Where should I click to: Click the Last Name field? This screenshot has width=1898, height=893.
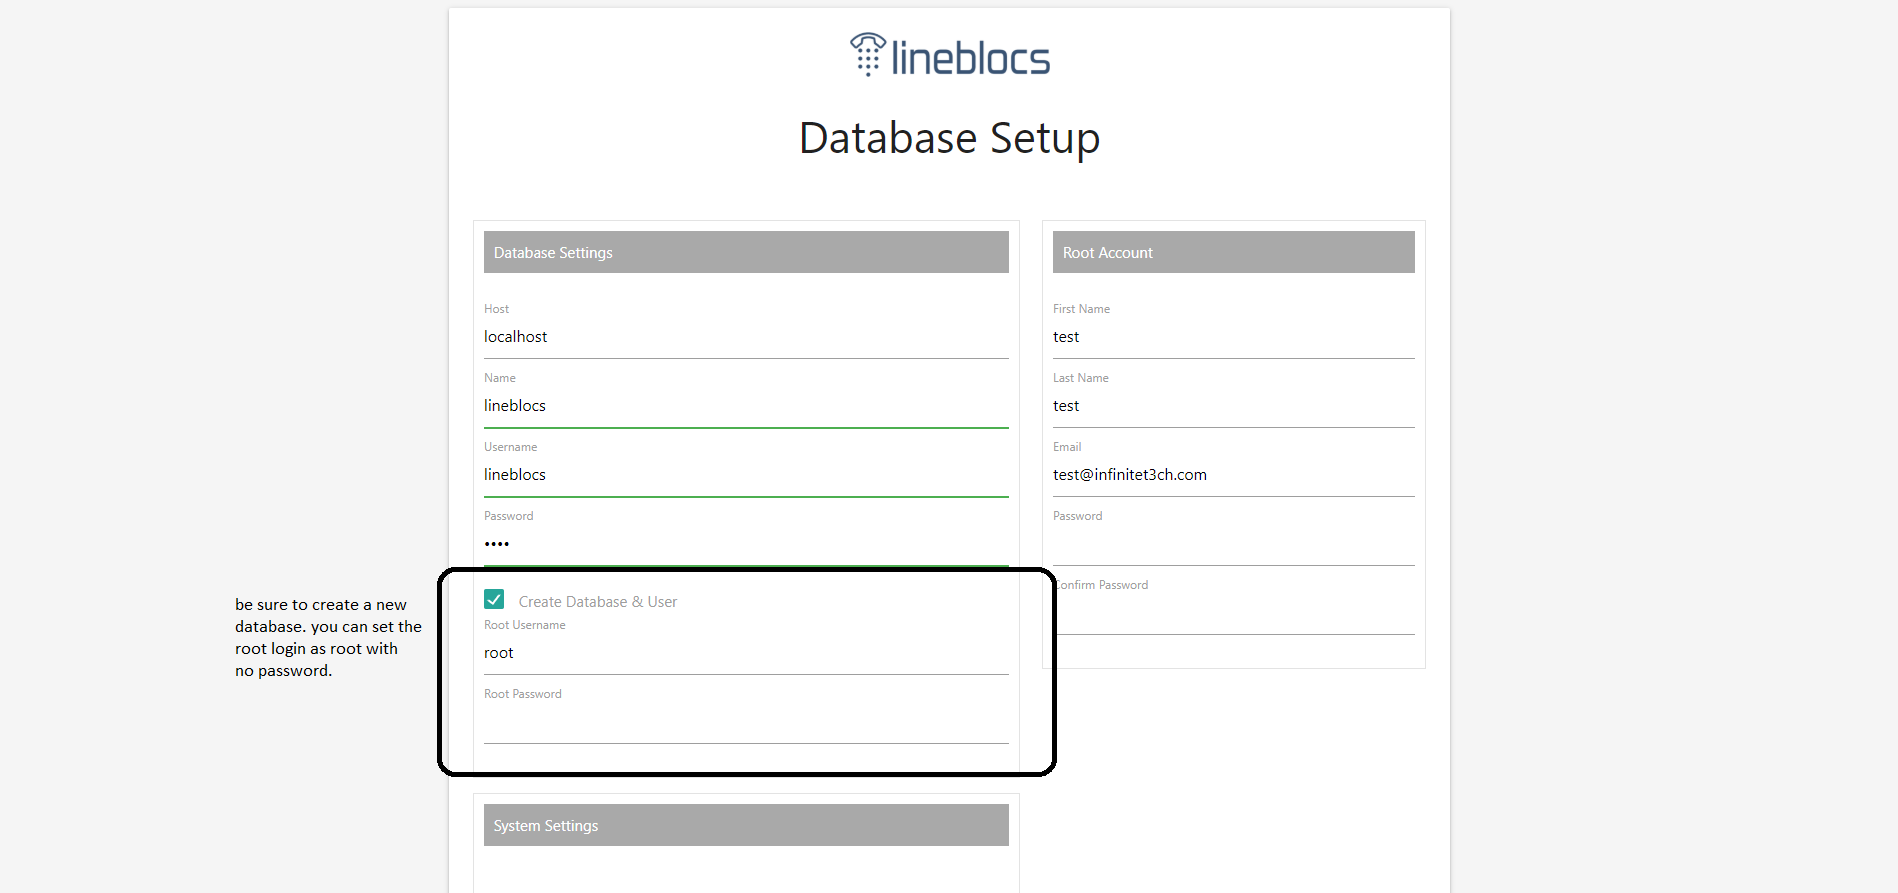(1233, 406)
